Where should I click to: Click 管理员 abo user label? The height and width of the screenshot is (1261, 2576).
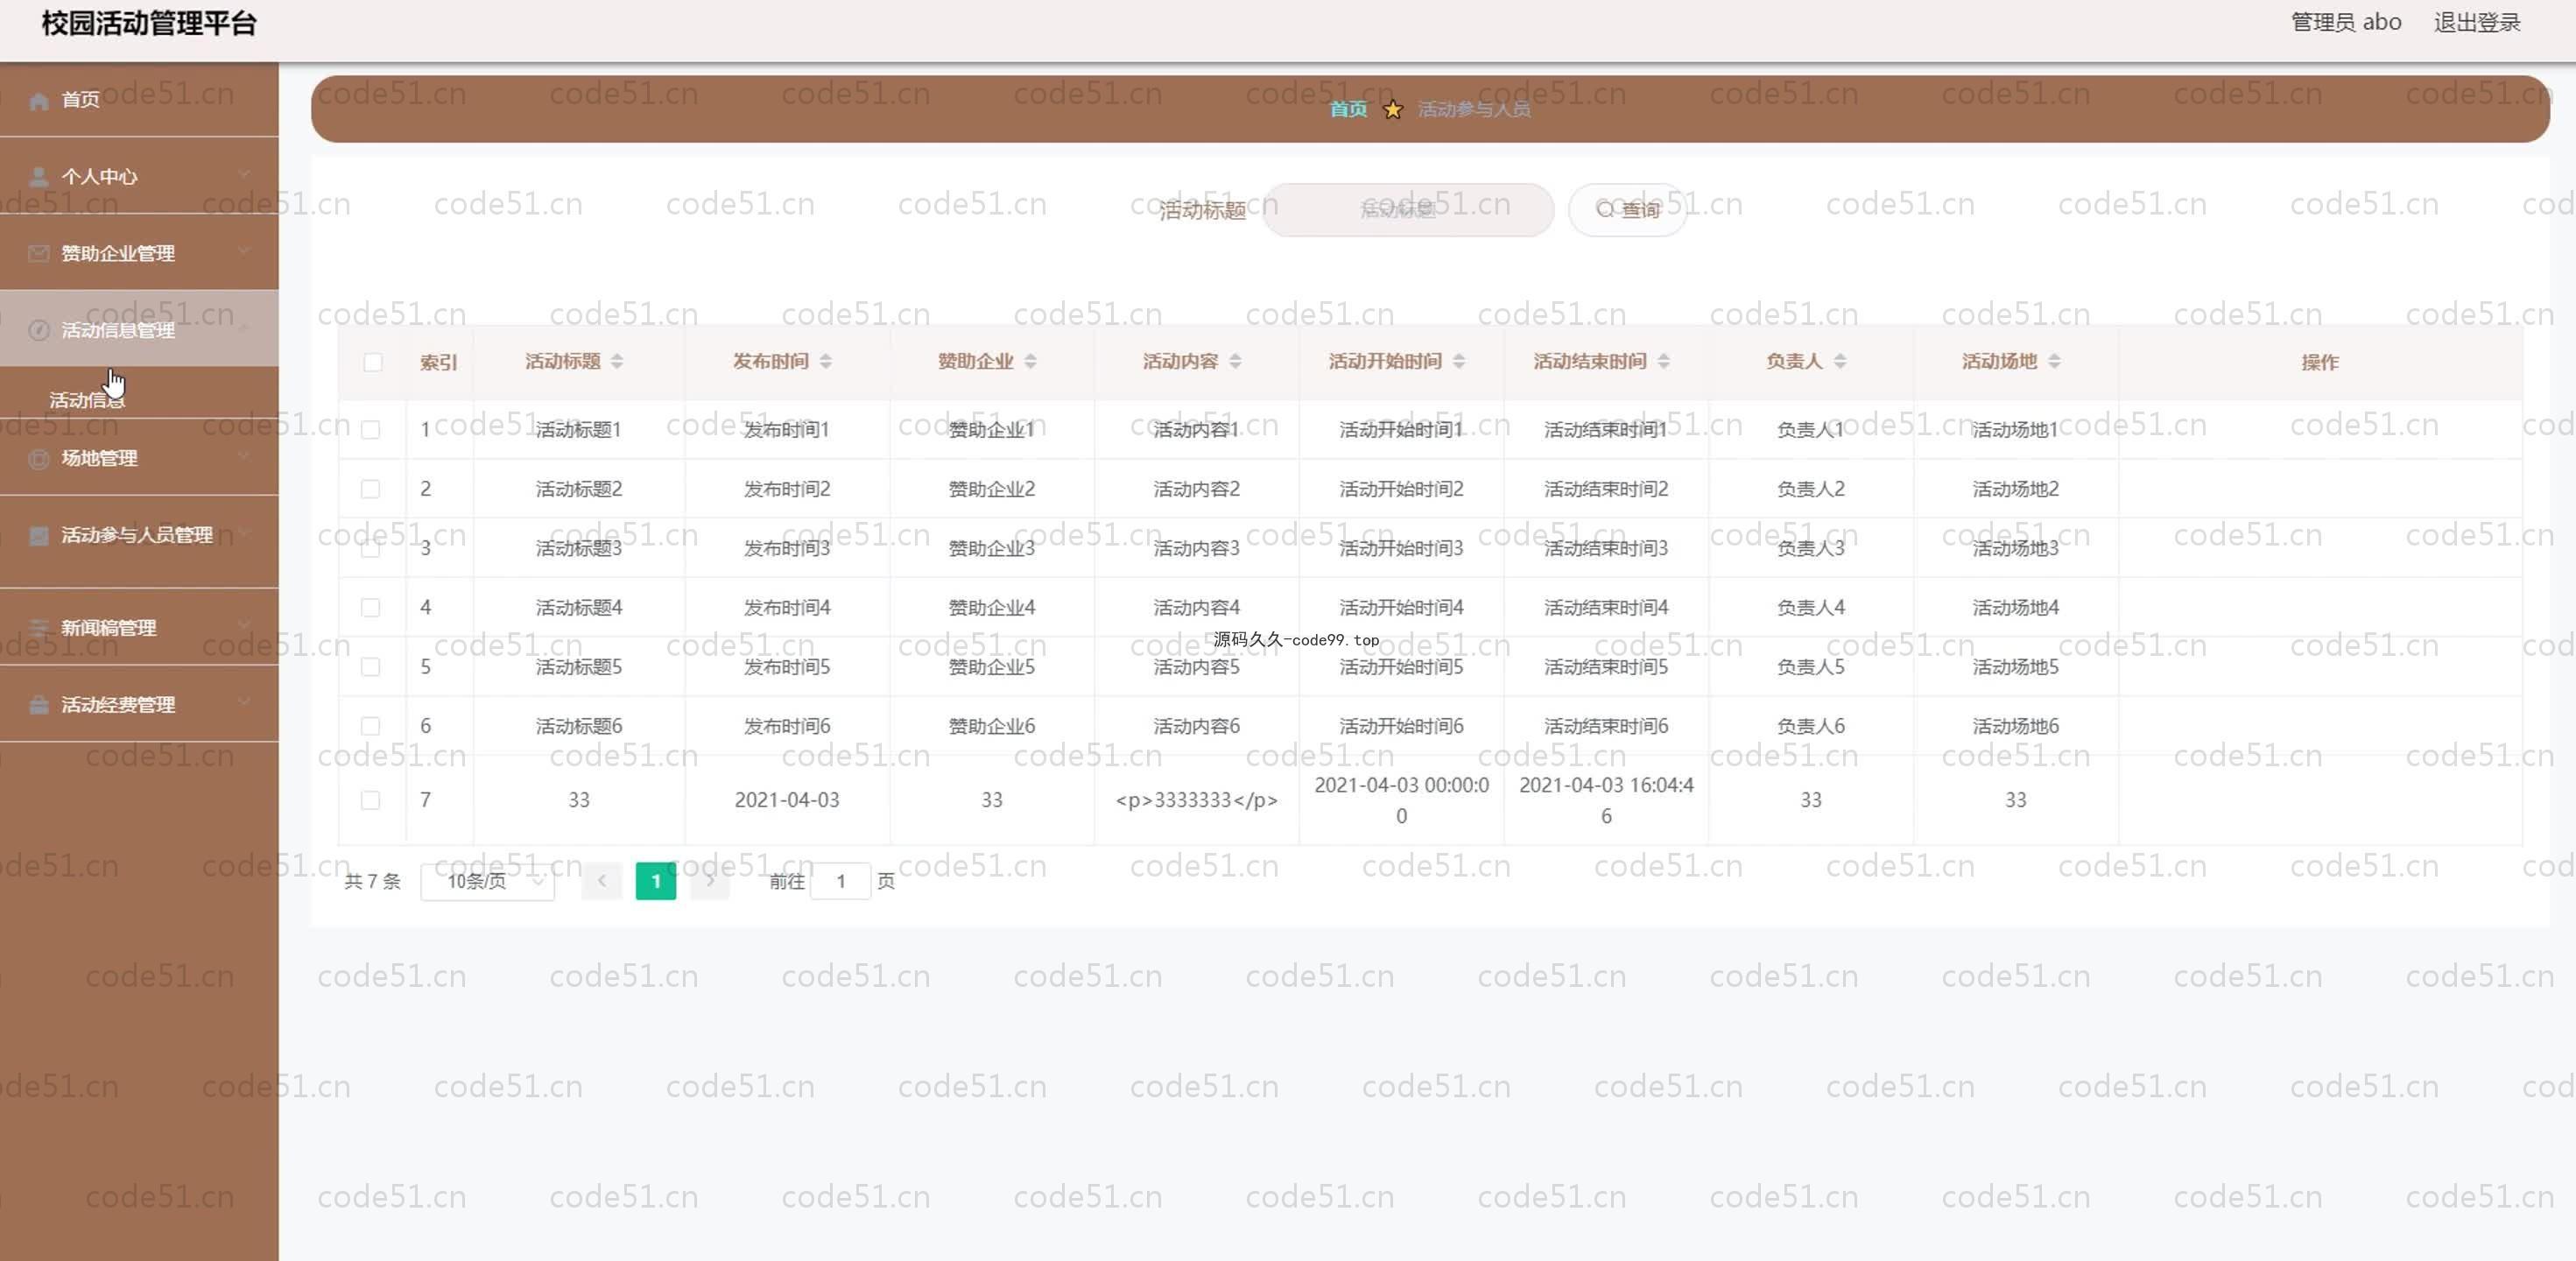2346,23
